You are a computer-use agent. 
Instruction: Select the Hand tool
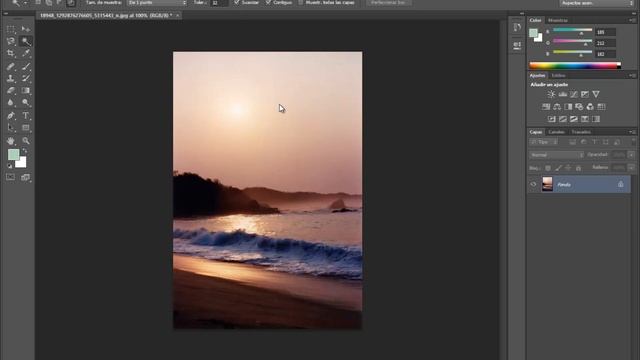11,141
